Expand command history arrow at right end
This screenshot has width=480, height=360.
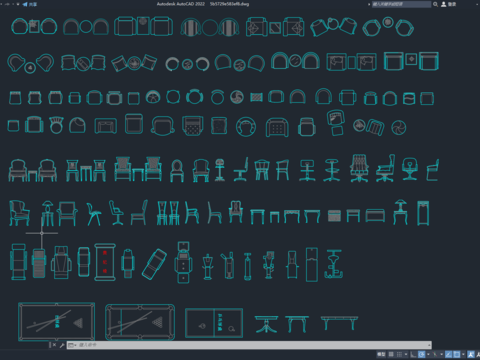pos(429,345)
